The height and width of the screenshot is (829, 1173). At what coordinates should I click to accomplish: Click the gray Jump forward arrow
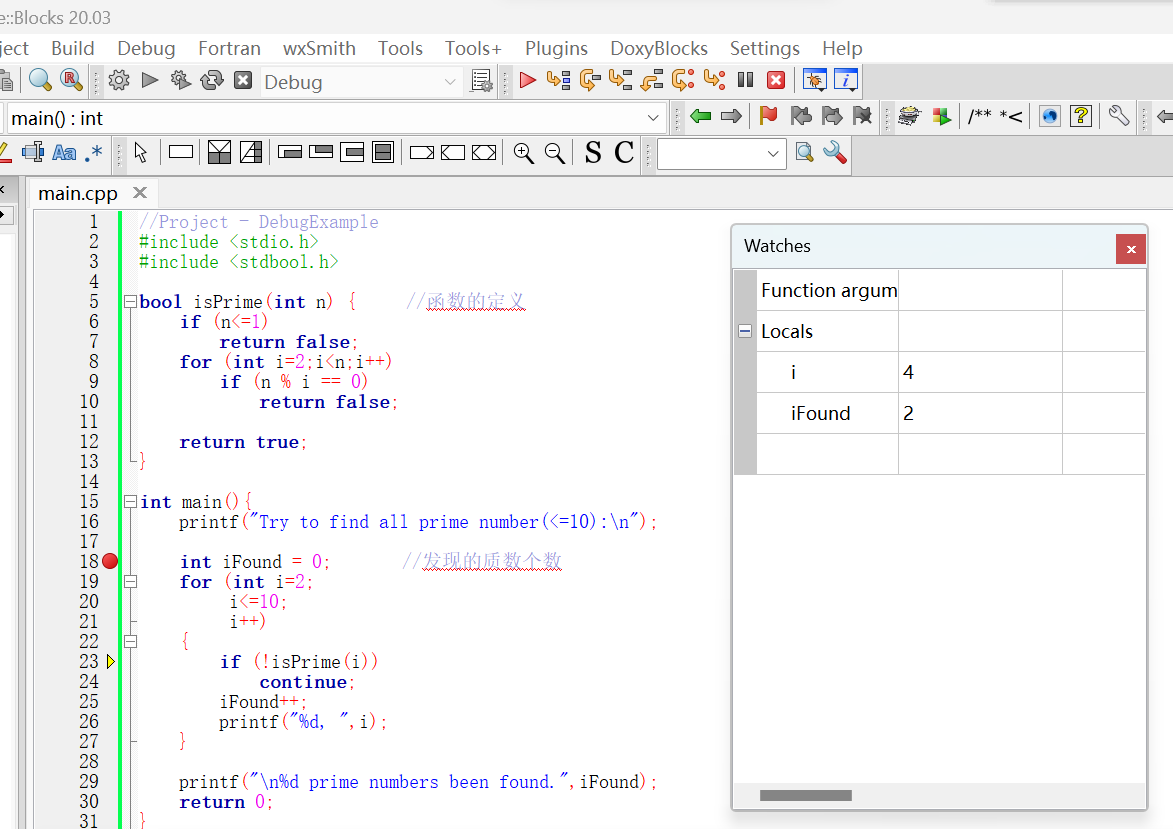coord(731,116)
